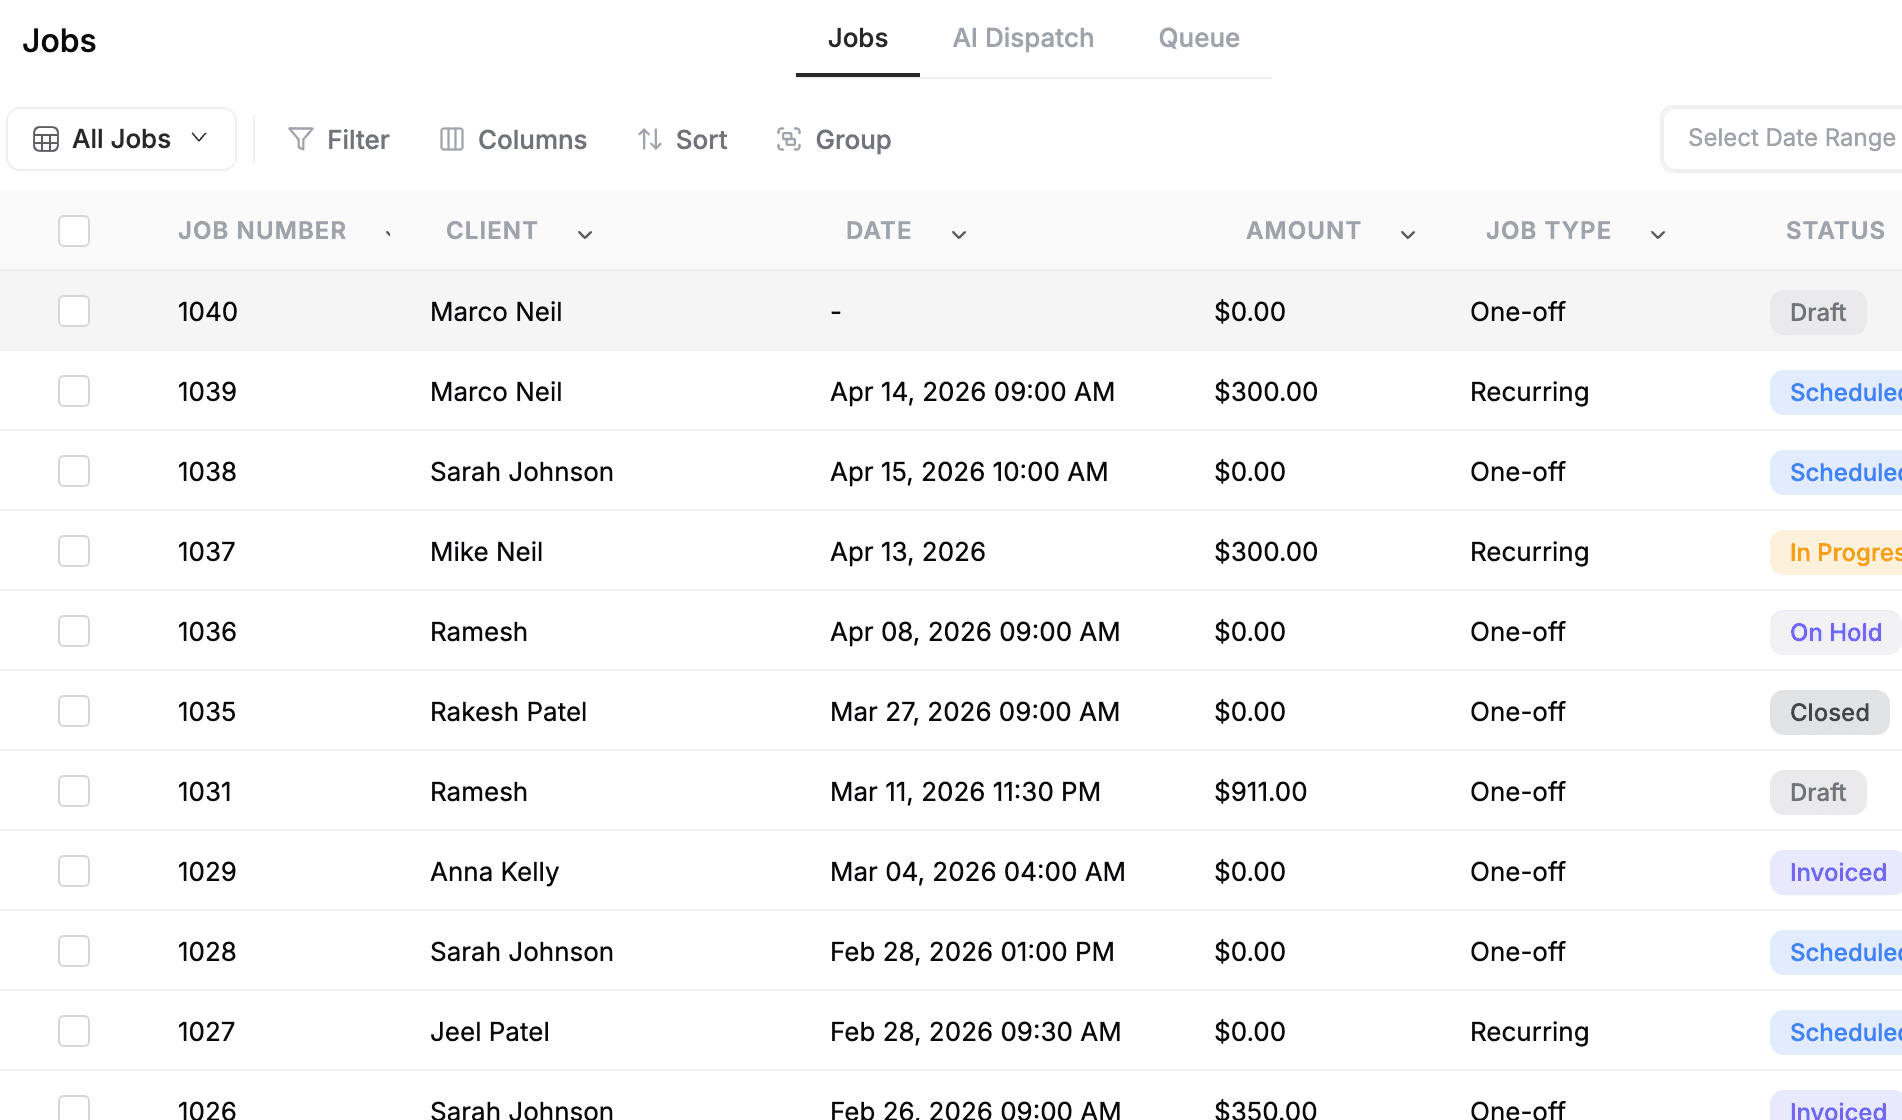Image resolution: width=1902 pixels, height=1120 pixels.
Task: Click client Jeel Patel
Action: point(490,1032)
